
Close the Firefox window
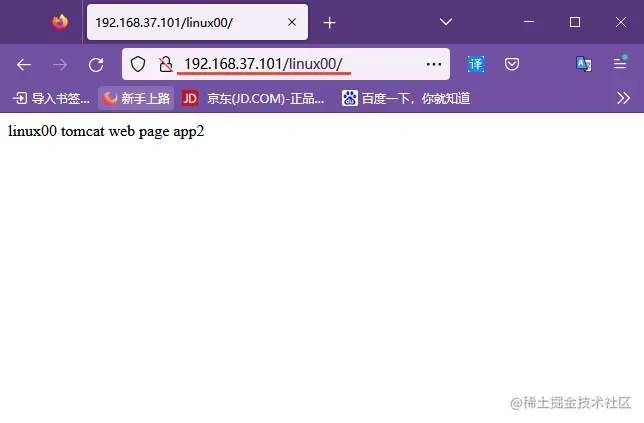(x=621, y=22)
